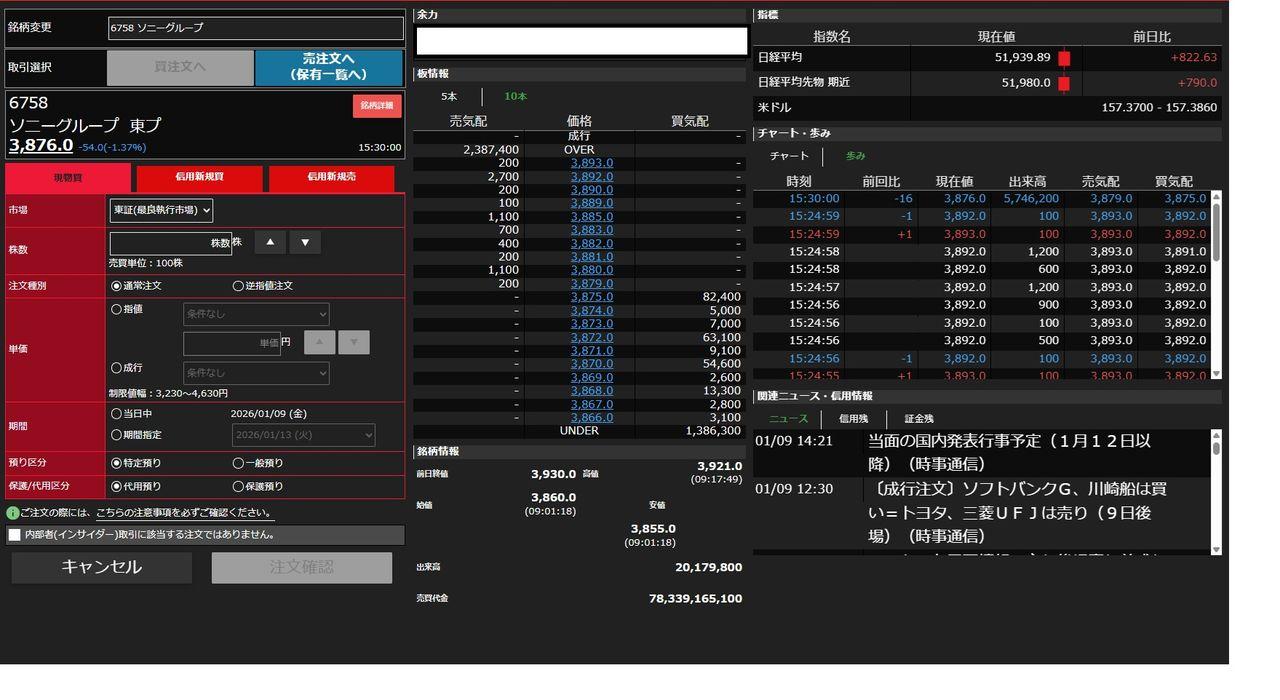This screenshot has width=1280, height=700.
Task: Increase 株数 with the up arrow stepper
Action: pos(271,242)
